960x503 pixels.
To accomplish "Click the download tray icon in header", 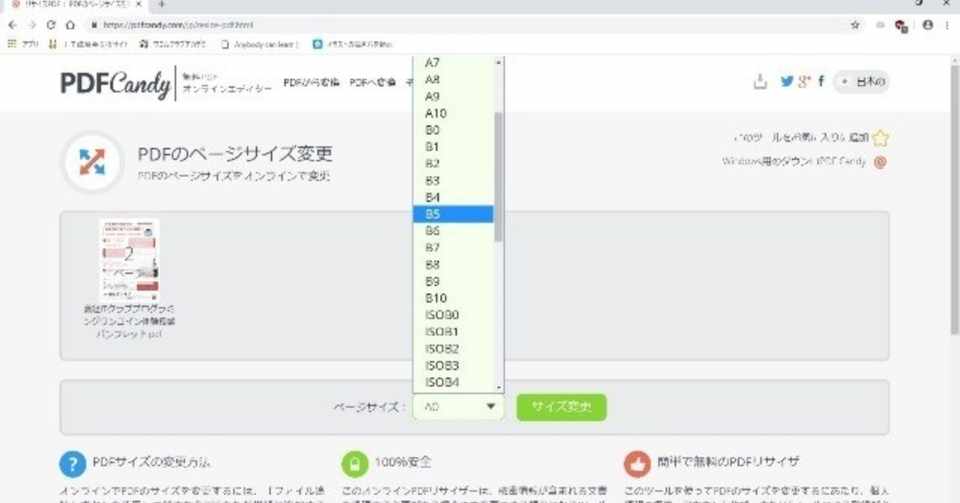I will tap(760, 81).
